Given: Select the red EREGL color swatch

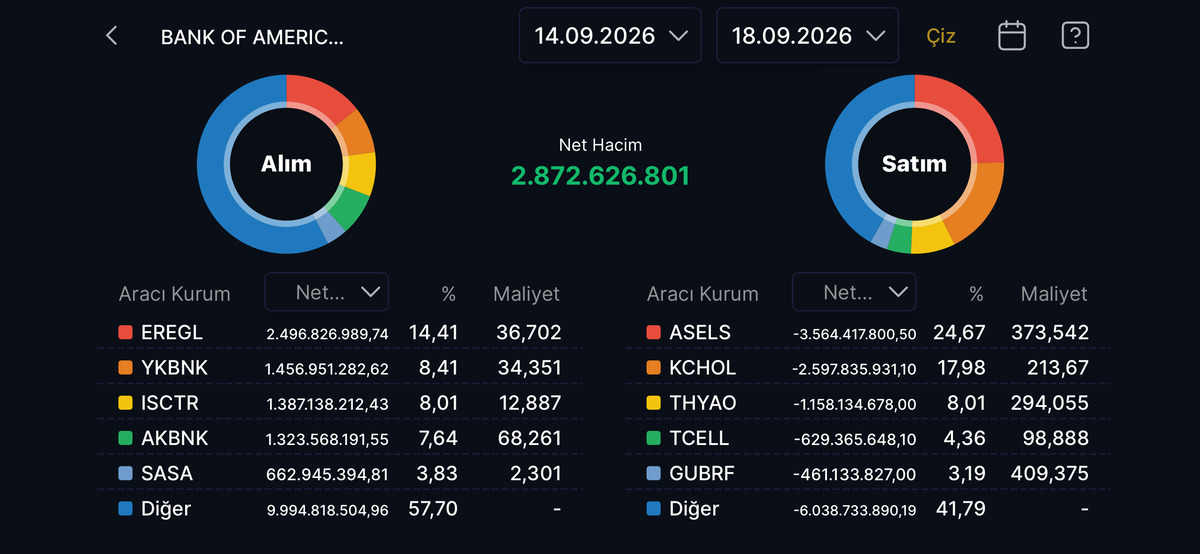Looking at the screenshot, I should pos(125,332).
